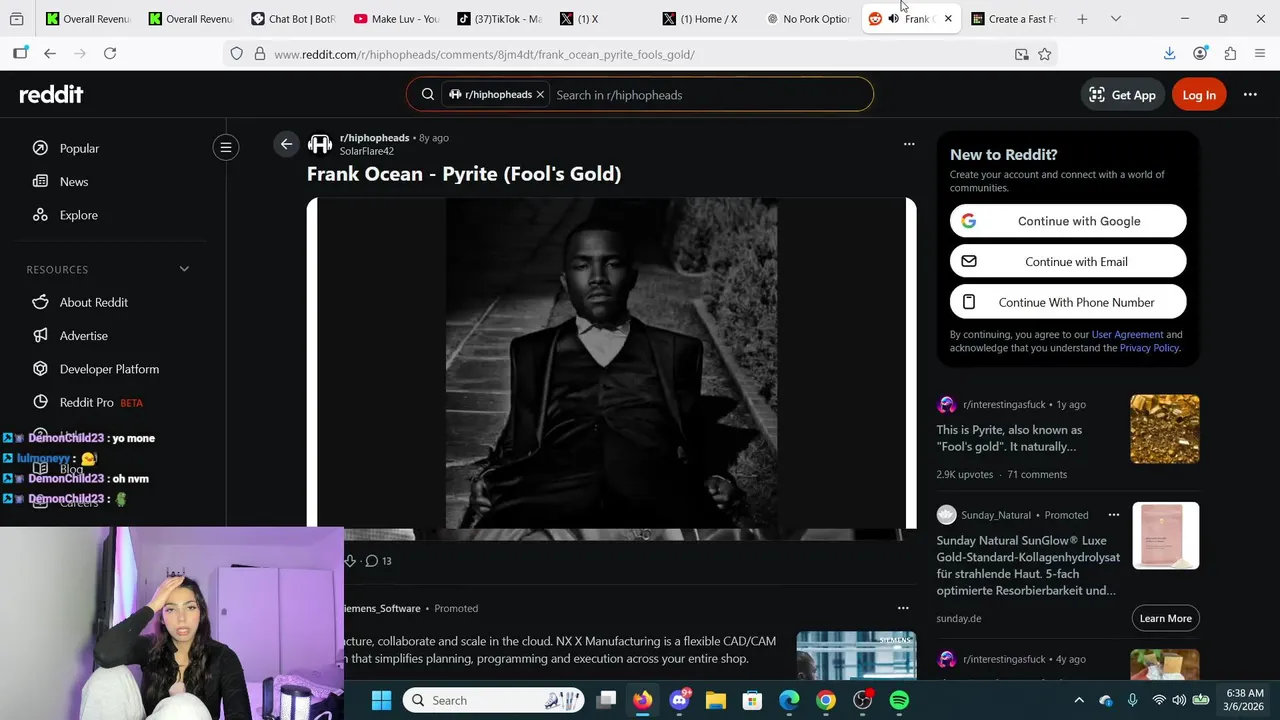Go back using the post back arrow
Image resolution: width=1280 pixels, height=720 pixels.
click(x=286, y=144)
